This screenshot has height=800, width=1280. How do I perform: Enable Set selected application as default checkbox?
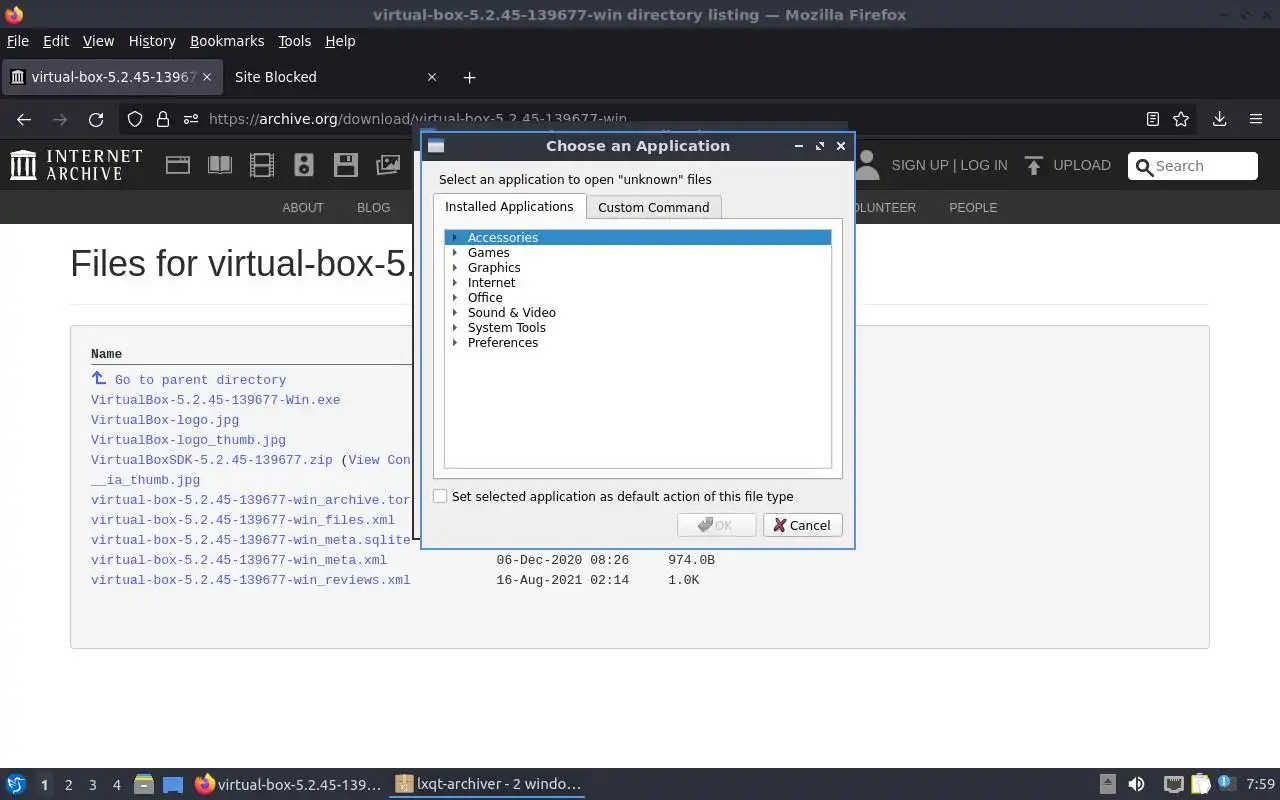pyautogui.click(x=440, y=496)
